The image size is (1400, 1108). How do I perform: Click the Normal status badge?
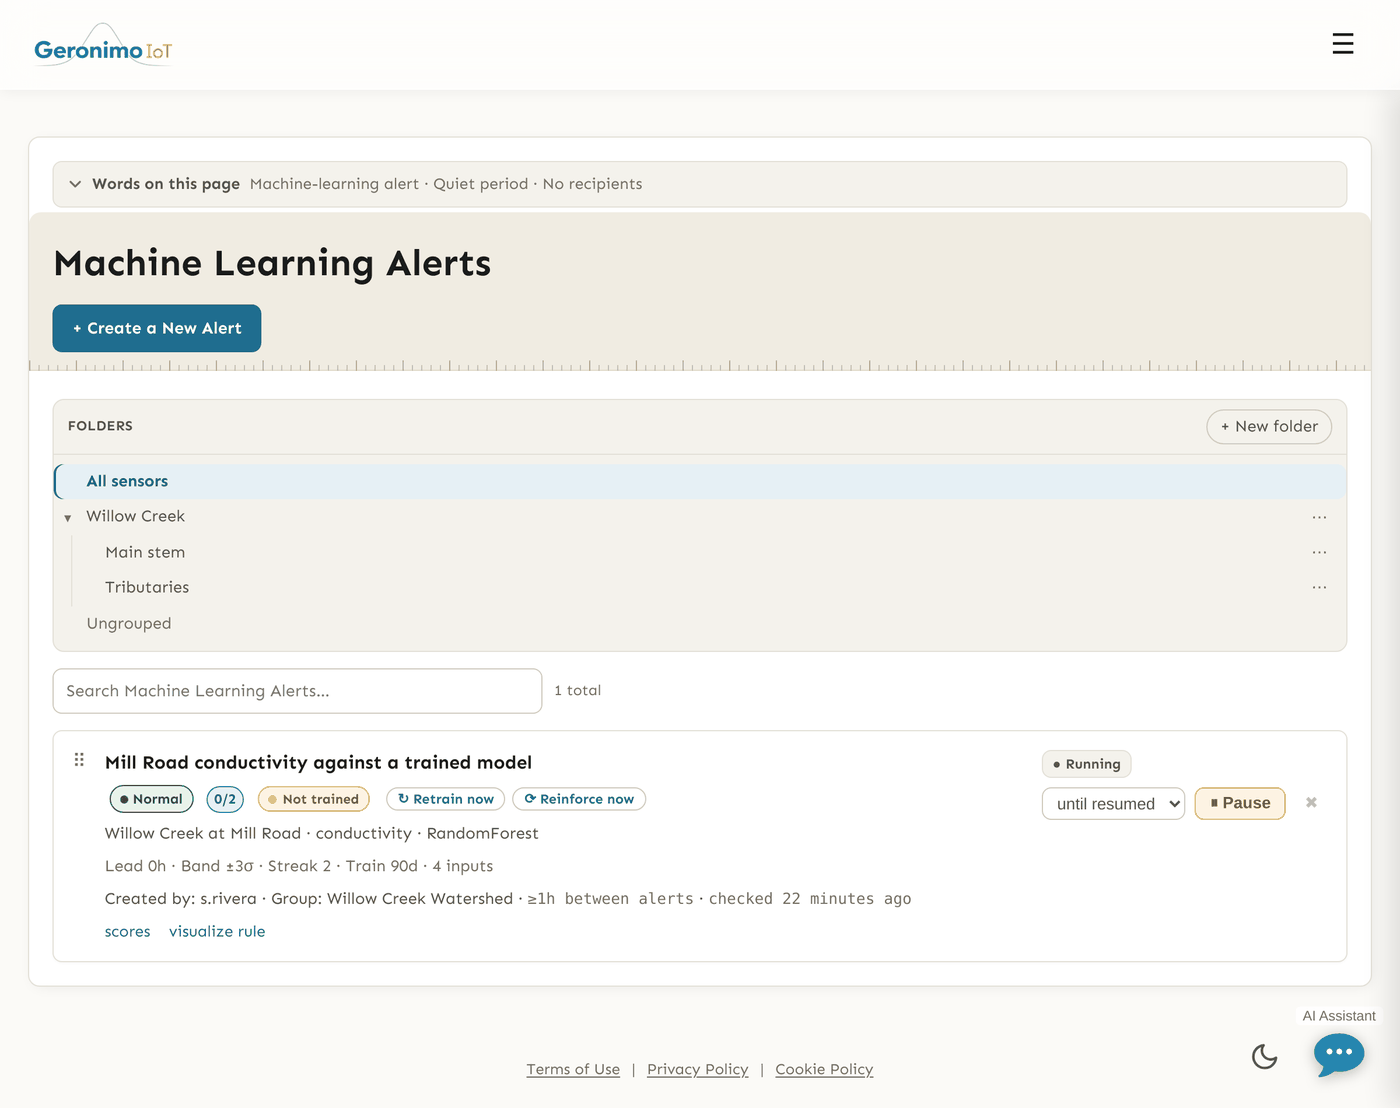tap(151, 799)
